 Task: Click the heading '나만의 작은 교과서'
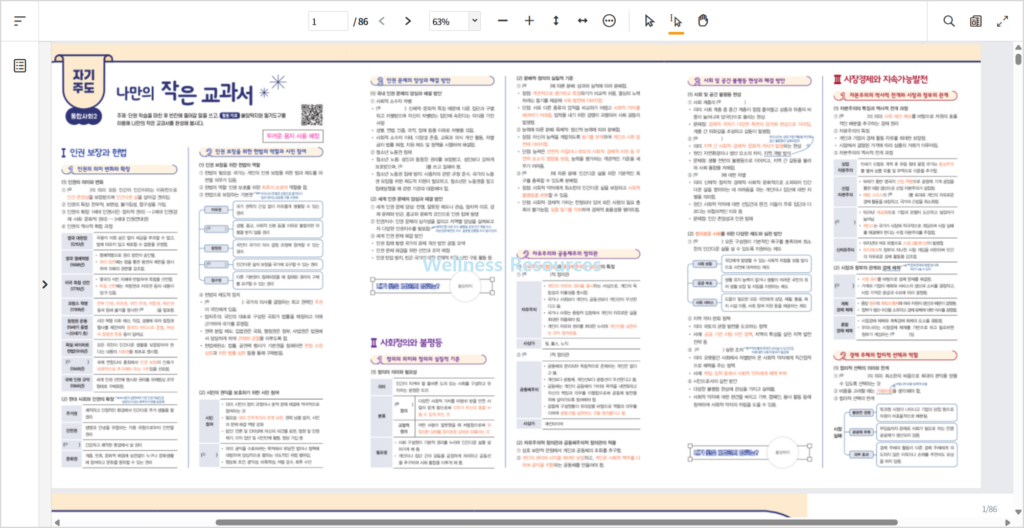[184, 94]
